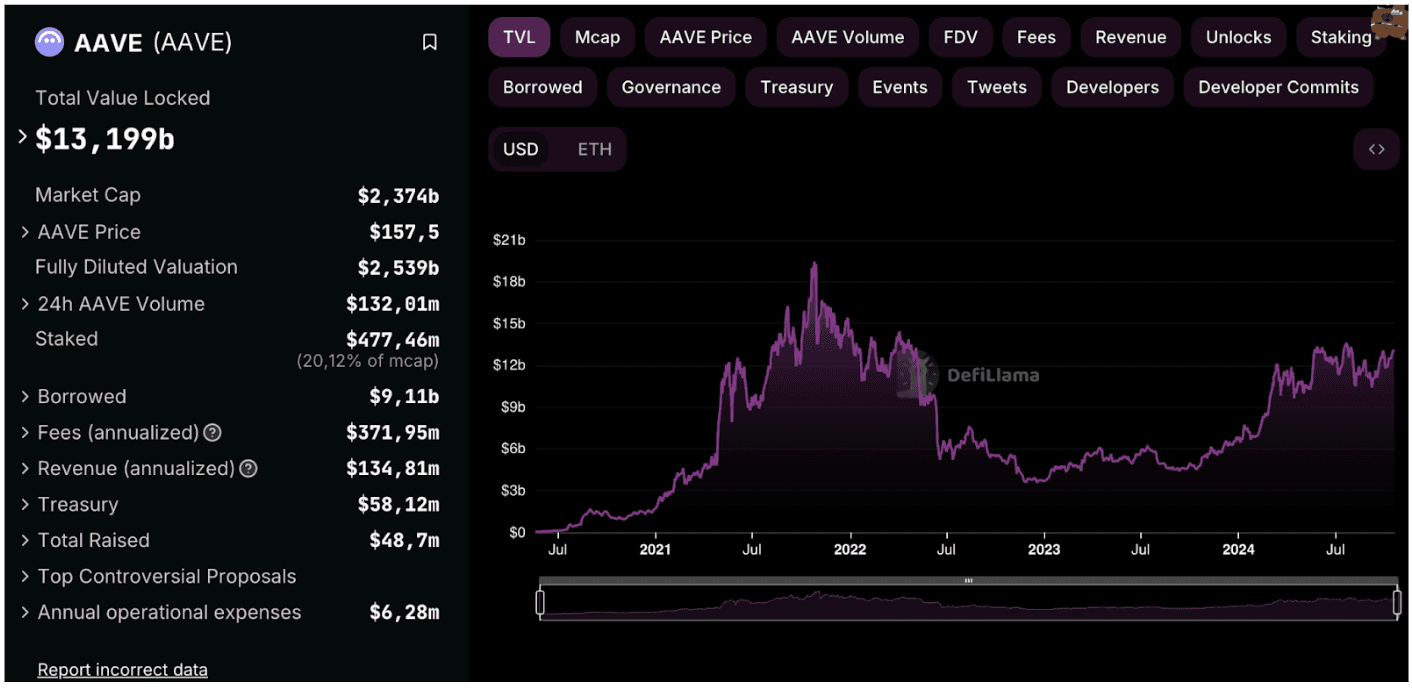Screen dimensions: 1412x694
Task: Click the (20,12% of mcap) text
Action: [367, 361]
